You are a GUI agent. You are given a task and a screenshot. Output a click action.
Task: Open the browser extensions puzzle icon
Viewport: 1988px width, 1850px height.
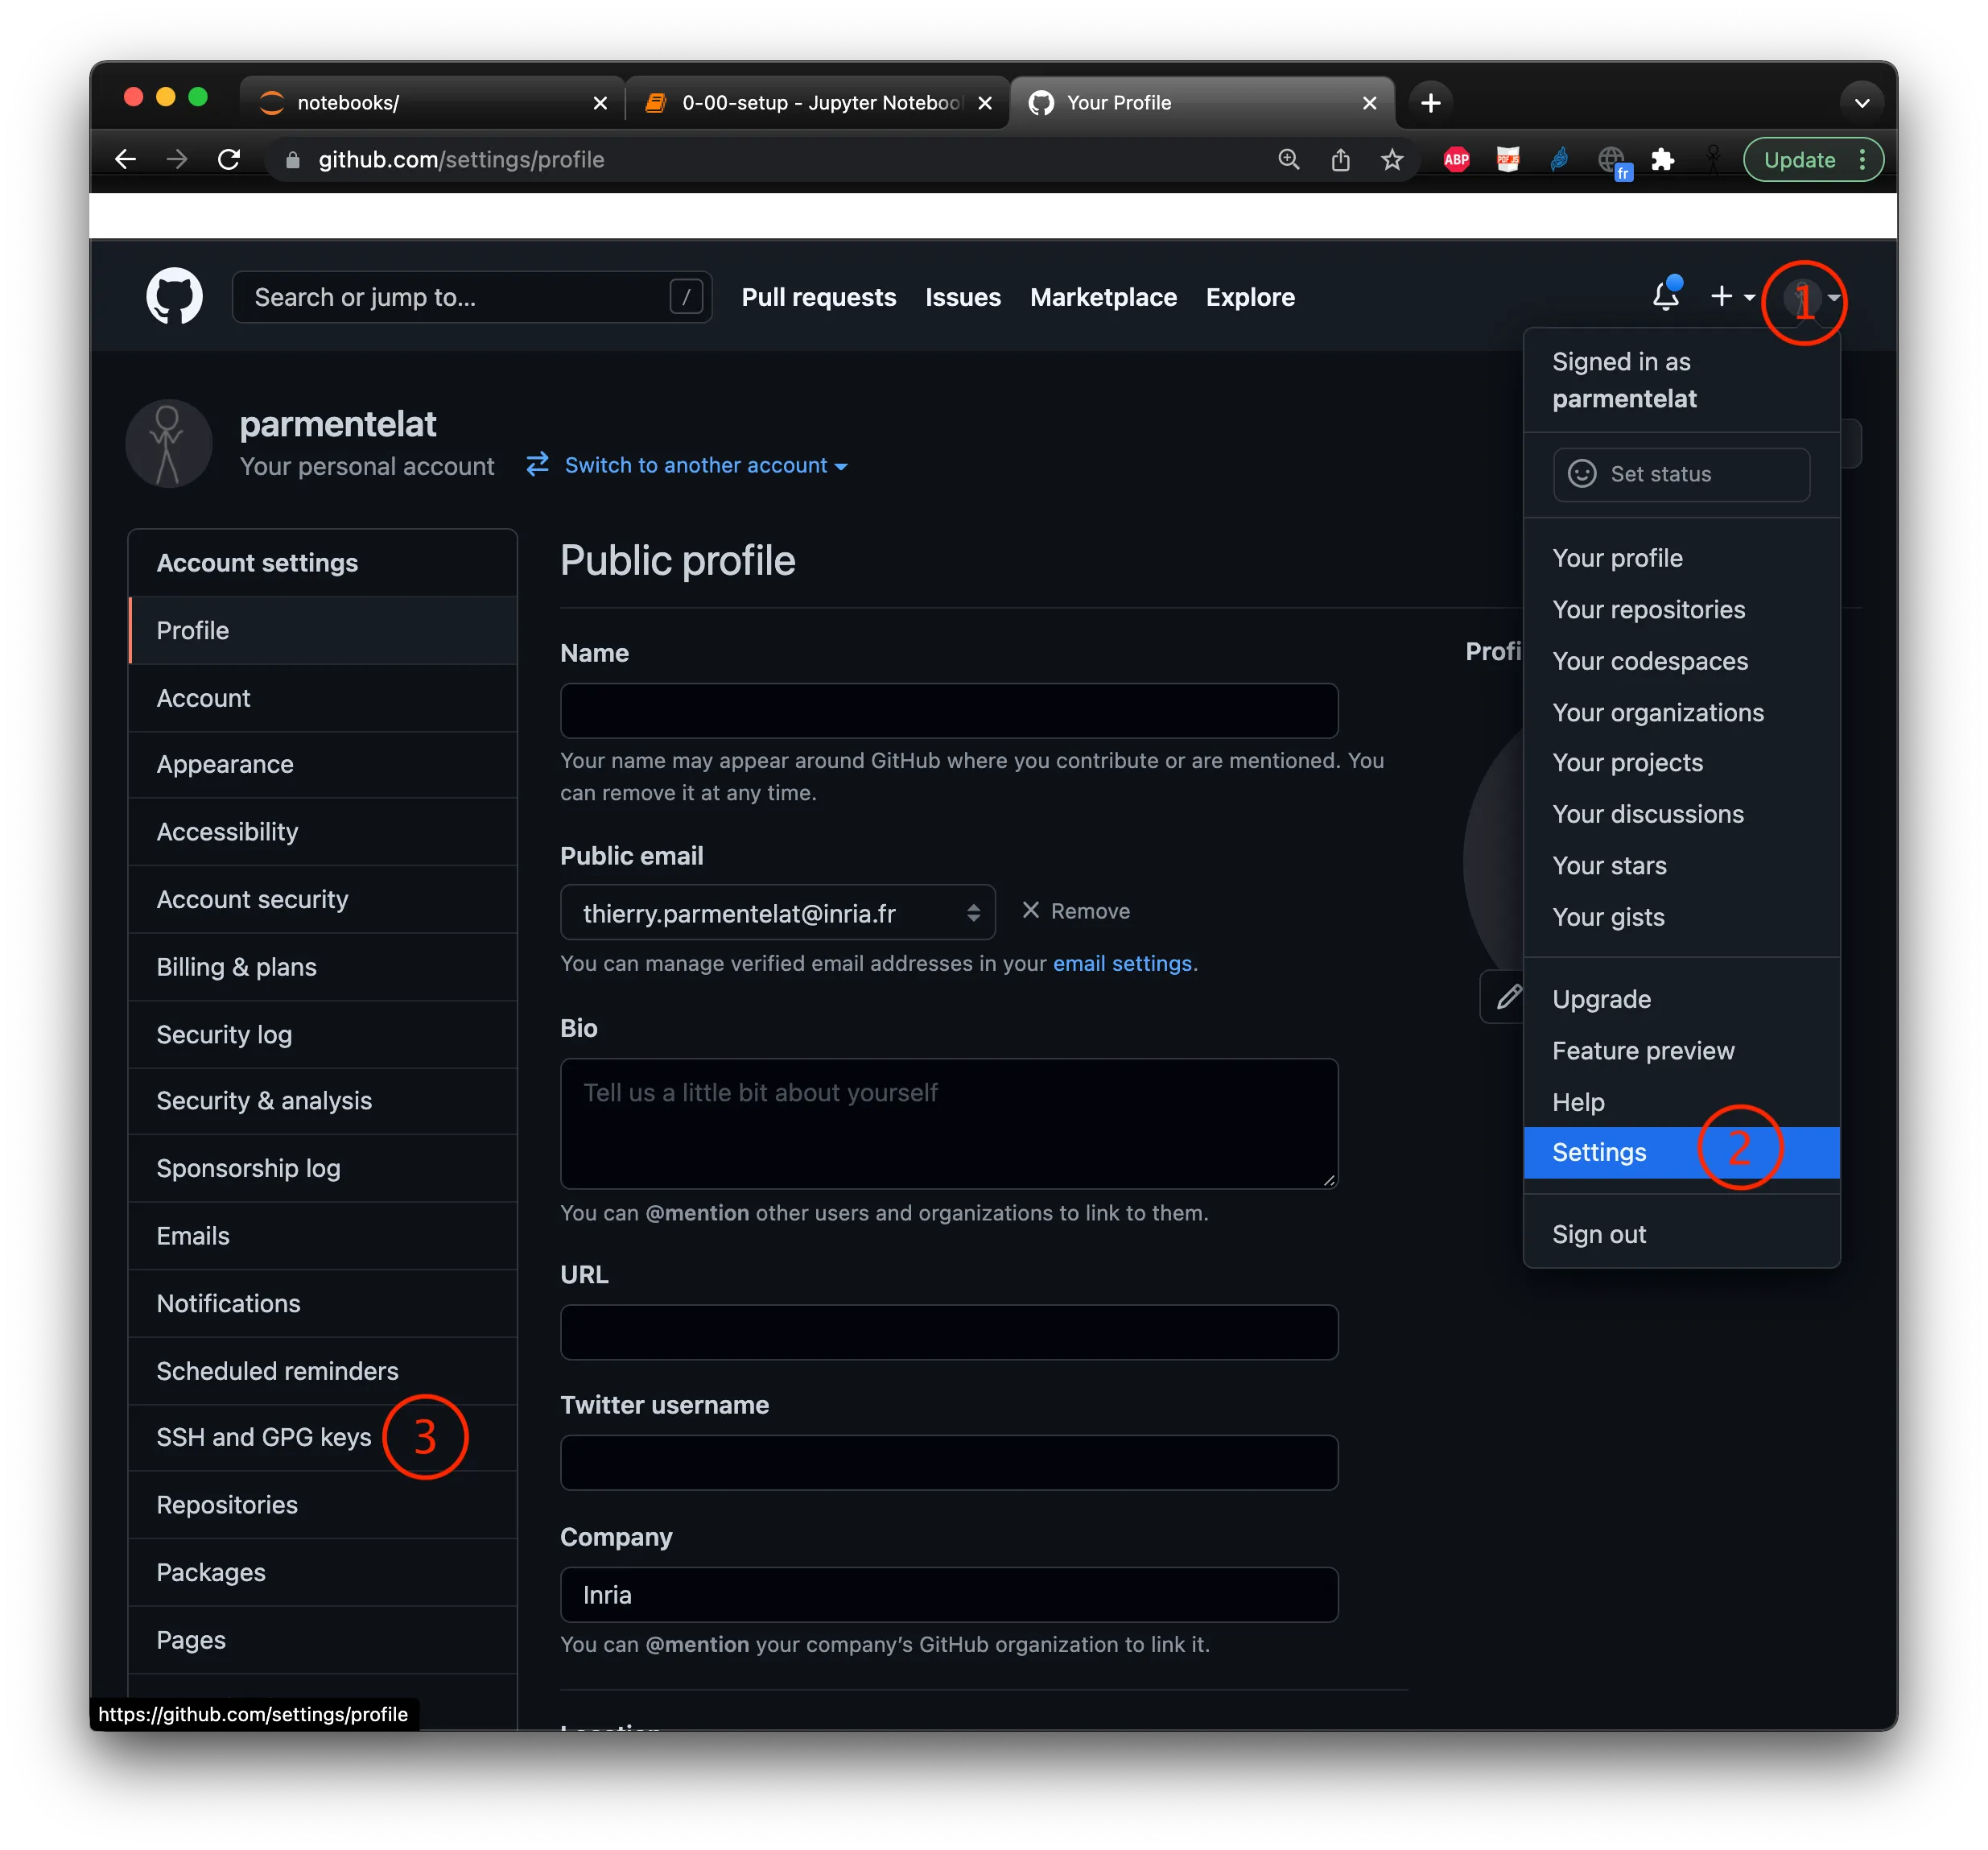click(1664, 159)
